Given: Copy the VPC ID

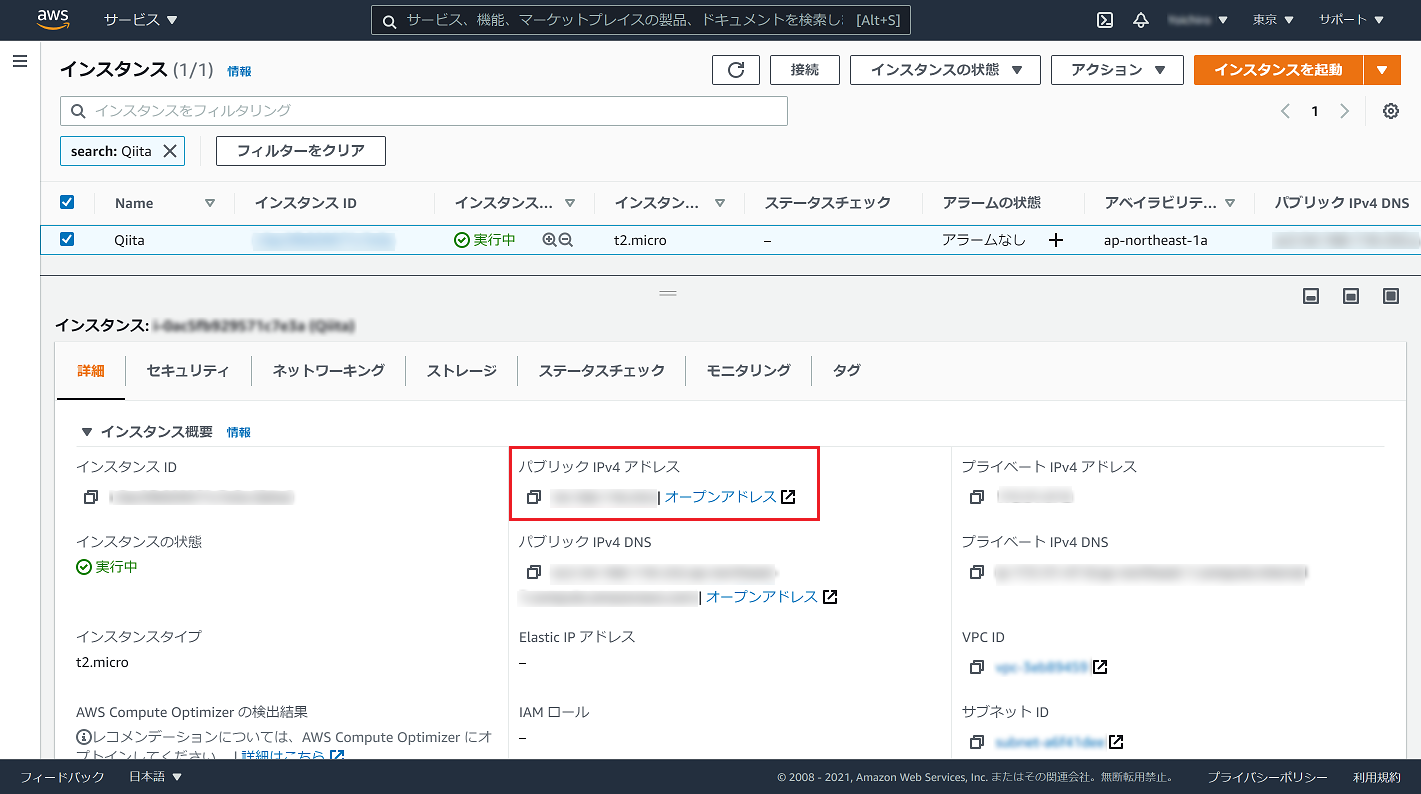Looking at the screenshot, I should (x=977, y=667).
